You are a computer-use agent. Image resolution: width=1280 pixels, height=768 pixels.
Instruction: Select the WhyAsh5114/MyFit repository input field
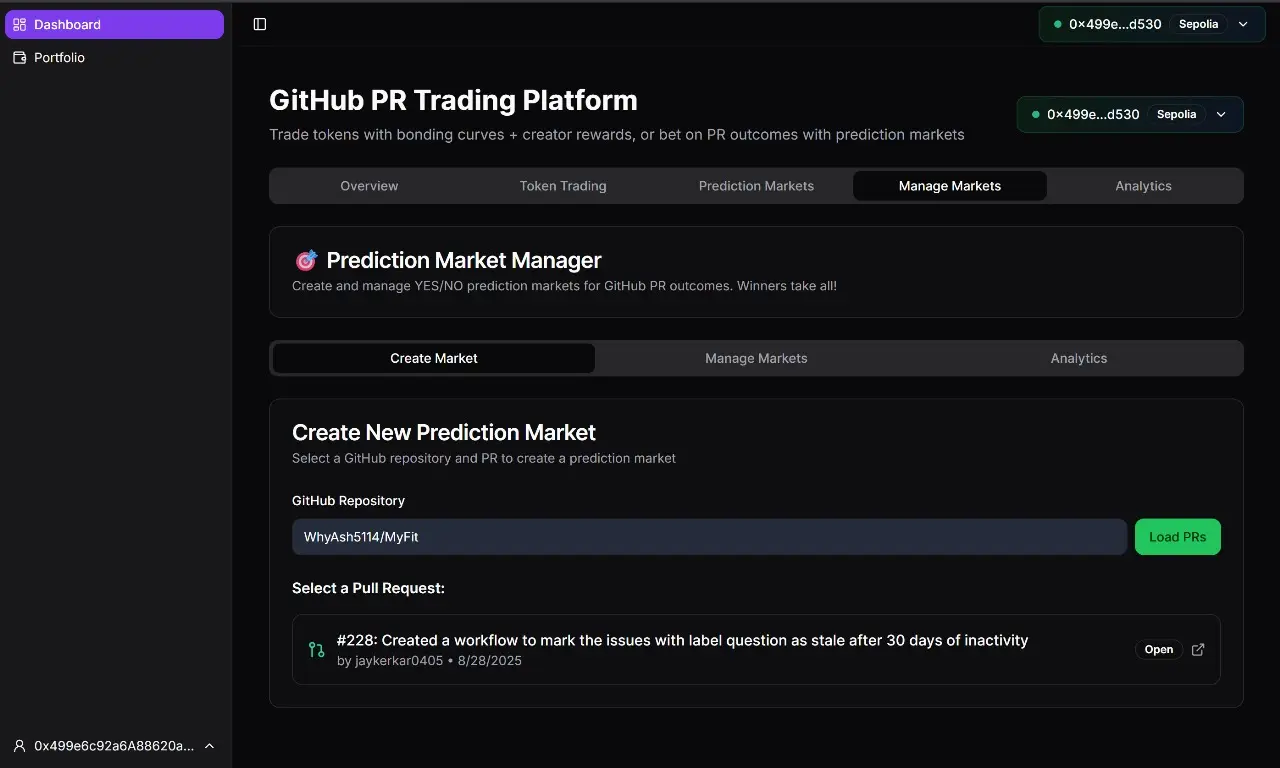click(710, 536)
